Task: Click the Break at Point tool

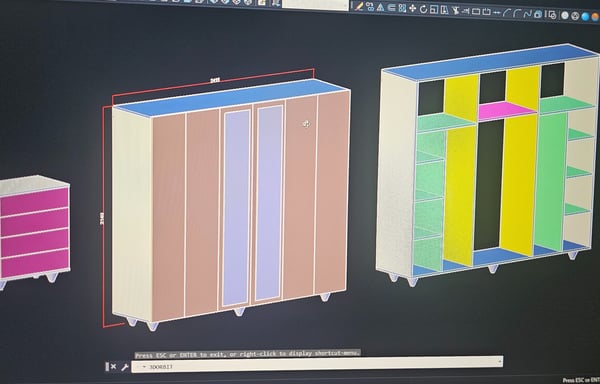Action: pyautogui.click(x=476, y=12)
